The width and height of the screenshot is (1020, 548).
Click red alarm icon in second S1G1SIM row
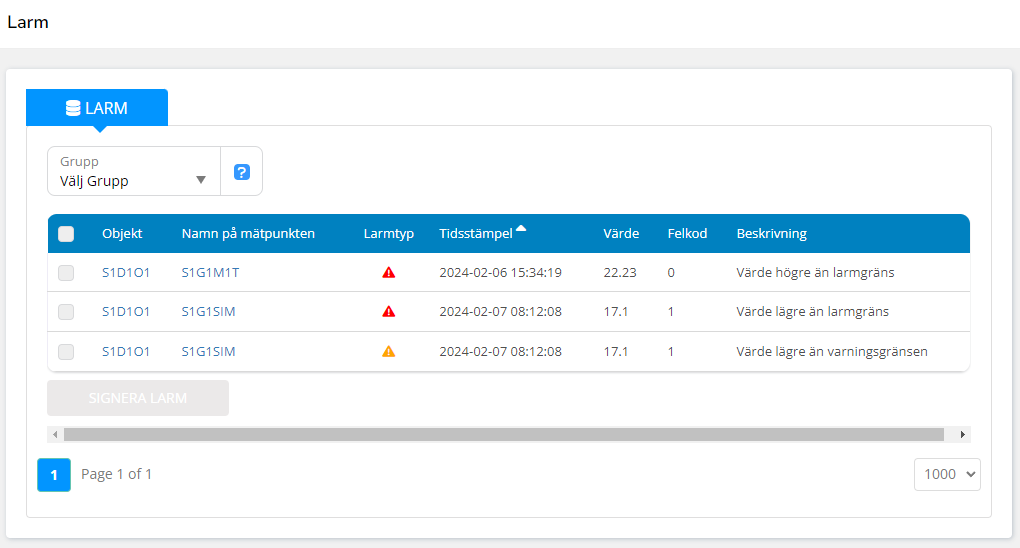(x=389, y=312)
